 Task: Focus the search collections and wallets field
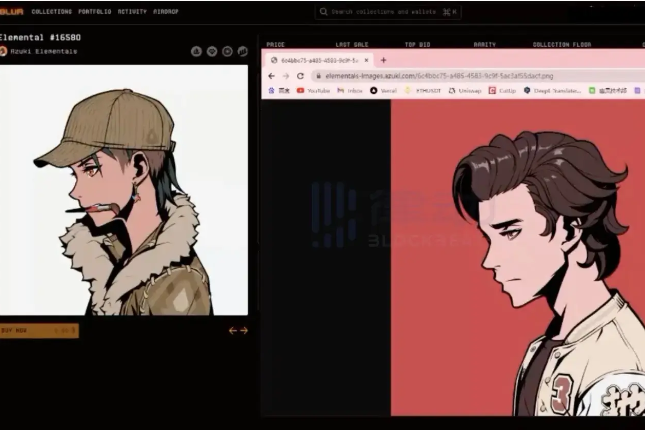388,12
